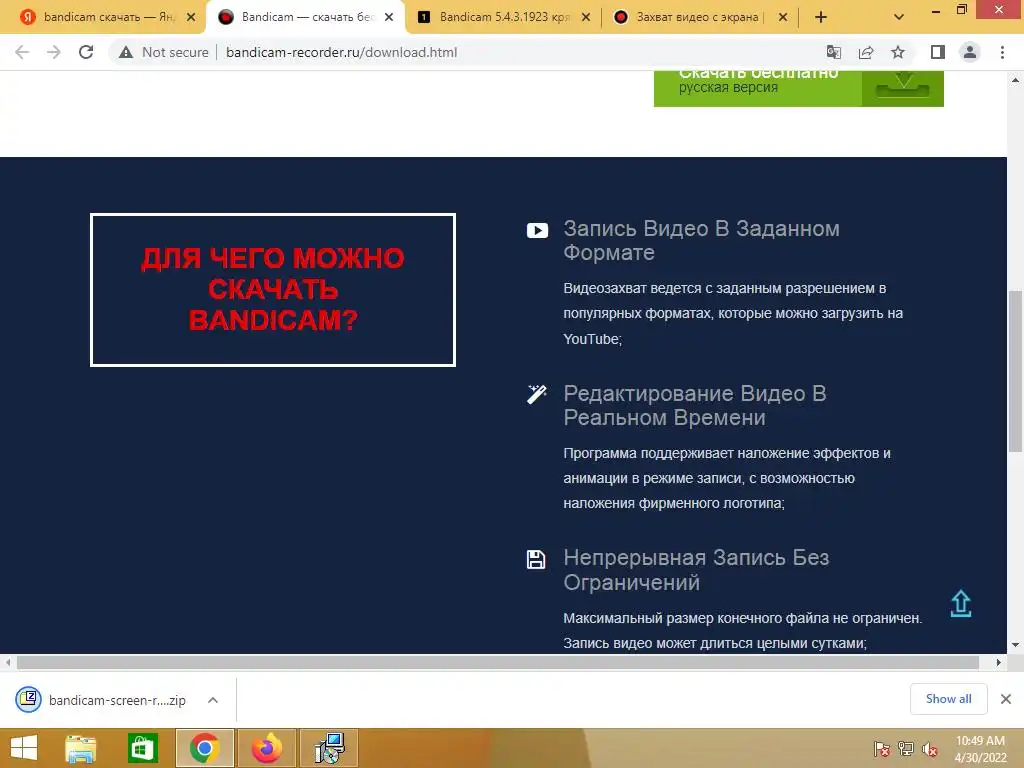
Task: Open the tab search dropdown
Action: click(899, 17)
